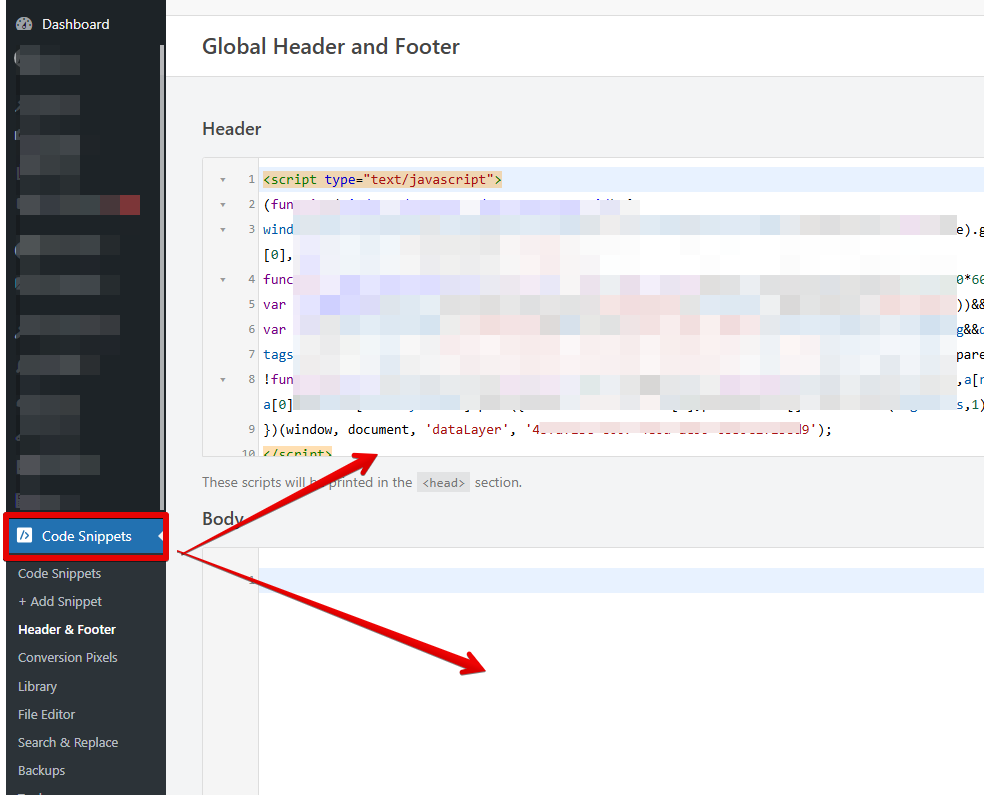The height and width of the screenshot is (795, 984).
Task: Click the opening script tag on line 1
Action: click(382, 179)
